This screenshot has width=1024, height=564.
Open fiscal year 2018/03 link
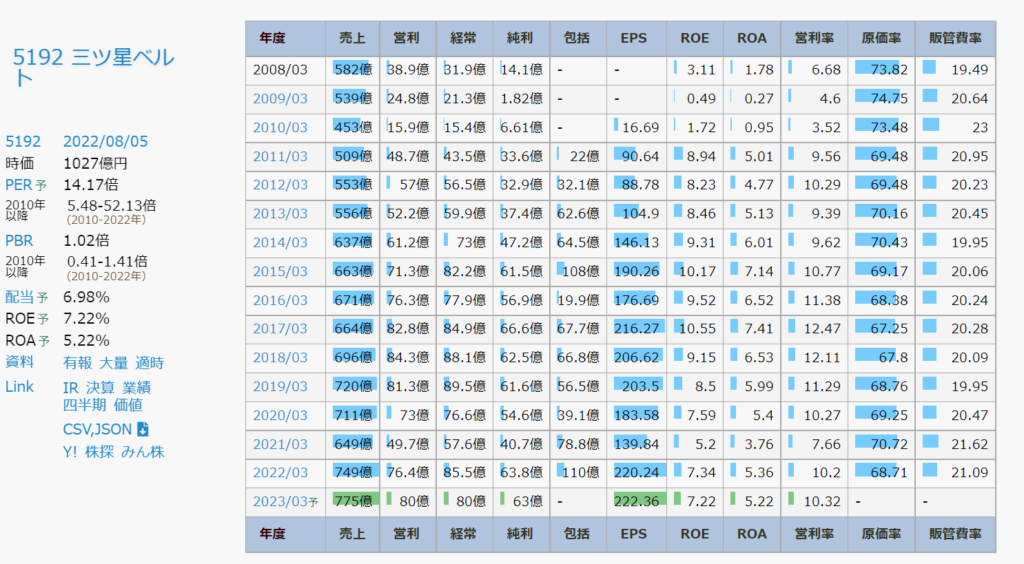pos(280,357)
